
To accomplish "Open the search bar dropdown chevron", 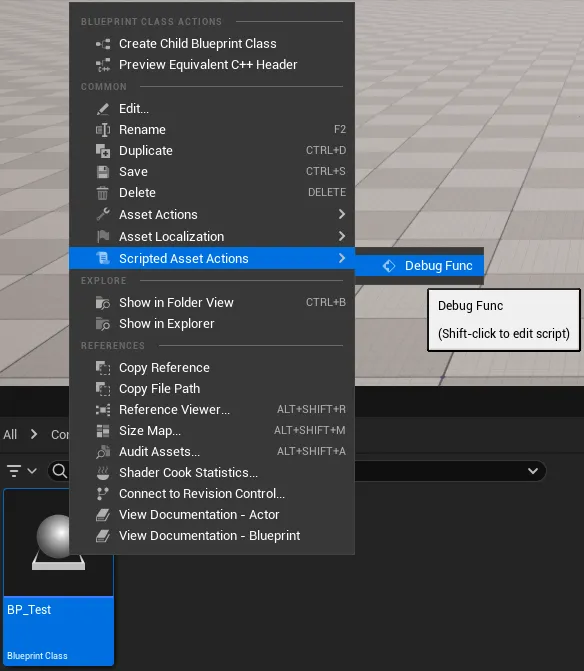I will [533, 471].
